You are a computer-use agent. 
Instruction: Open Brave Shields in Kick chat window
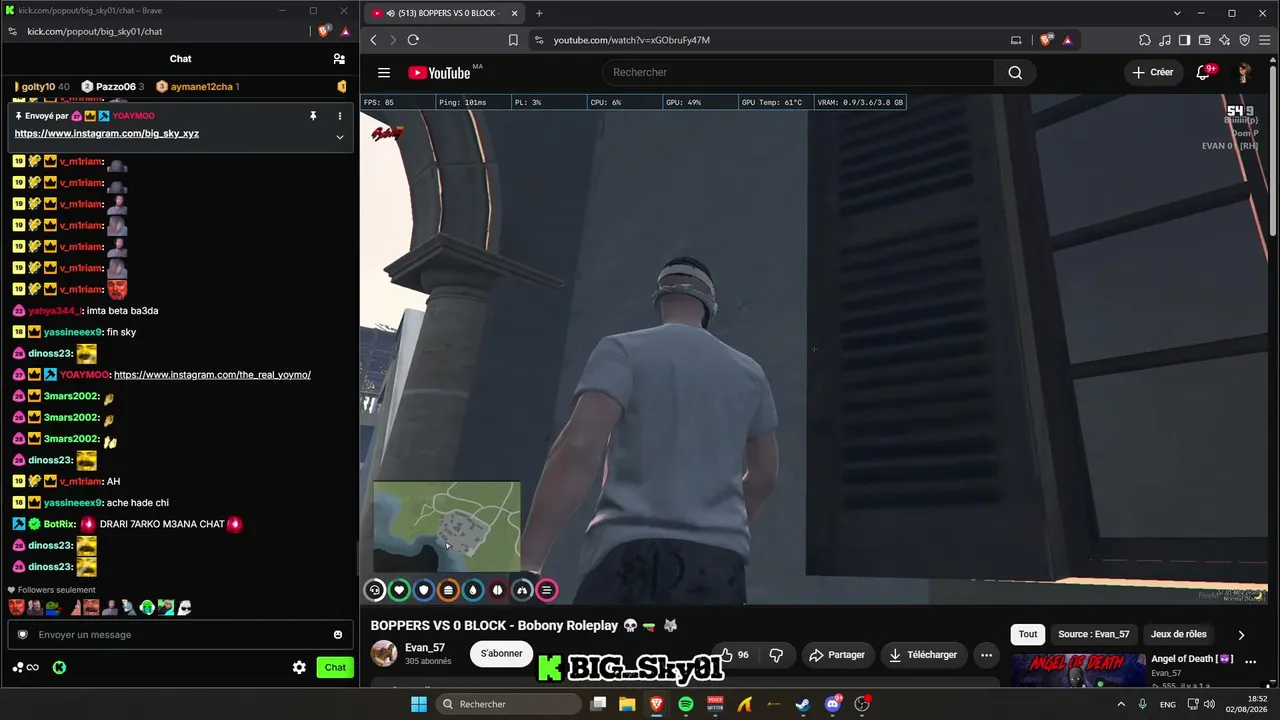(324, 31)
